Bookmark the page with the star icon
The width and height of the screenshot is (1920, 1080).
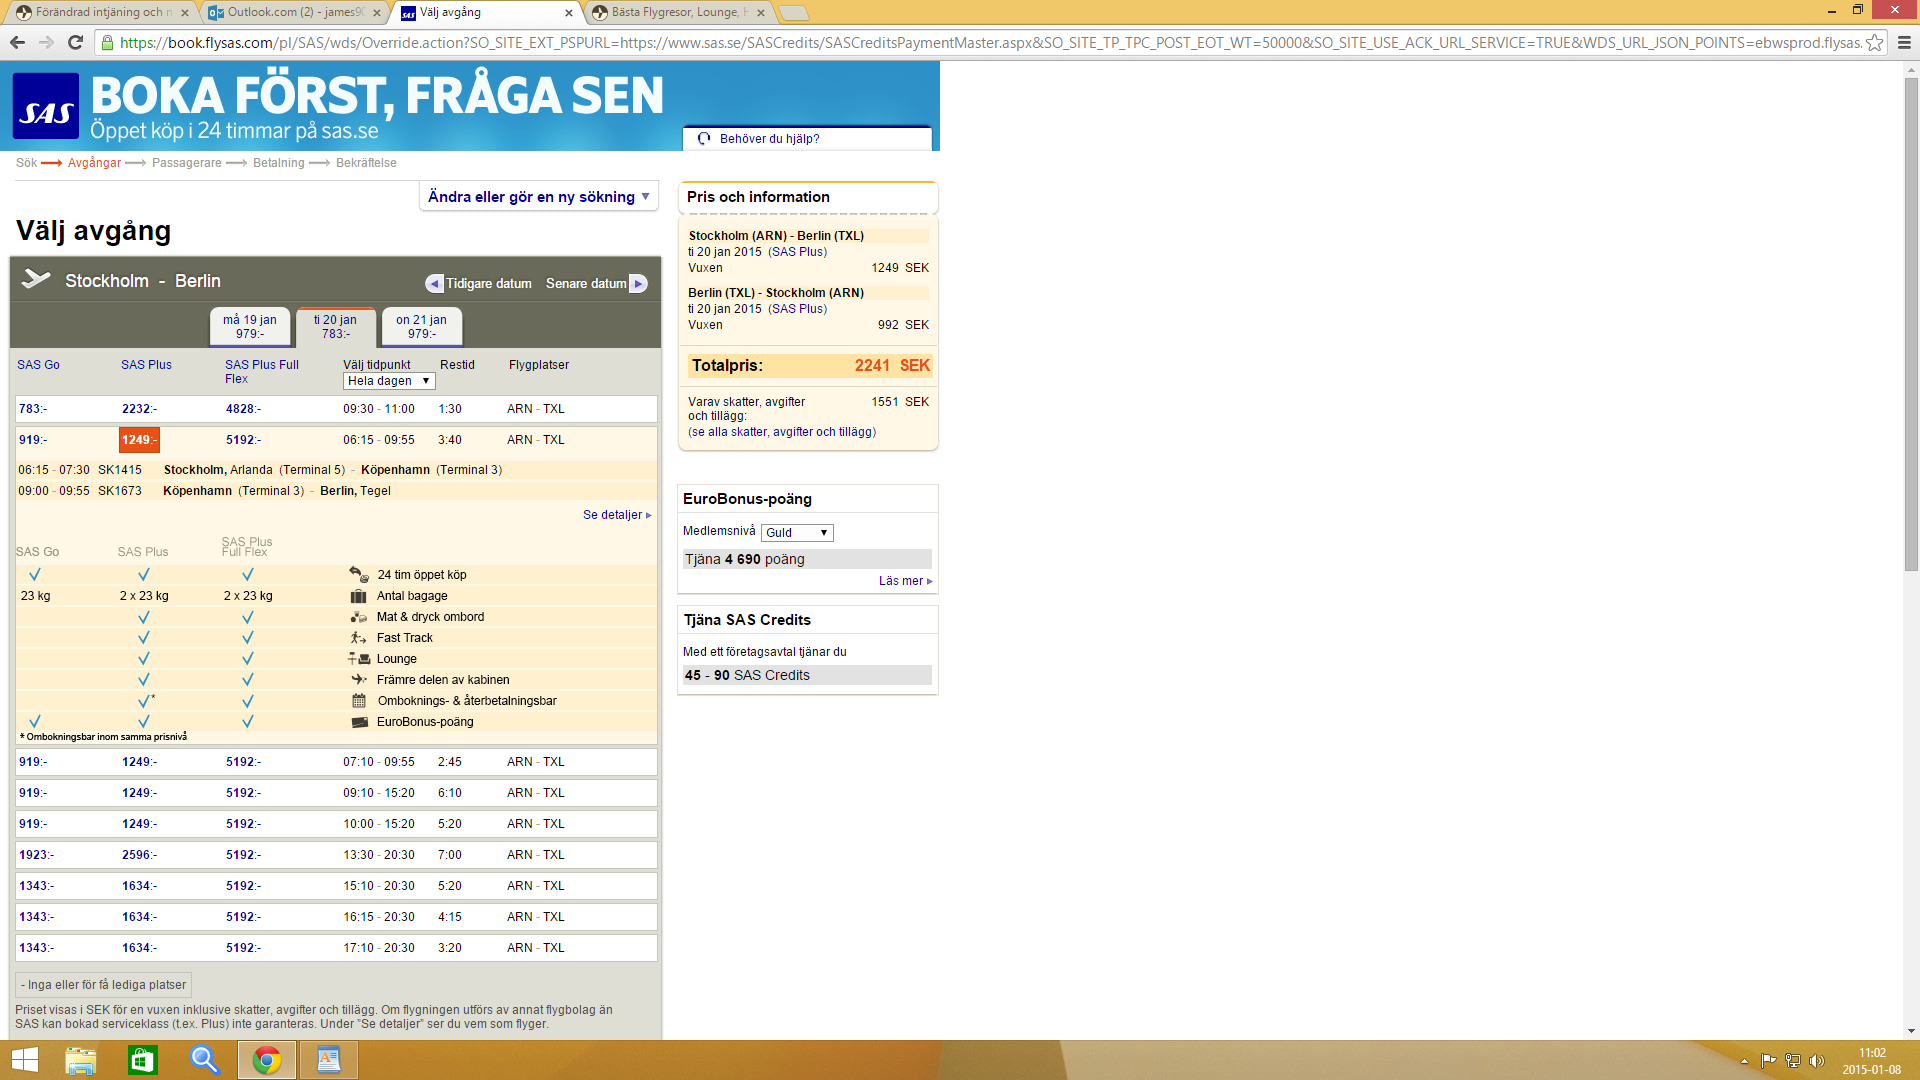tap(1874, 42)
